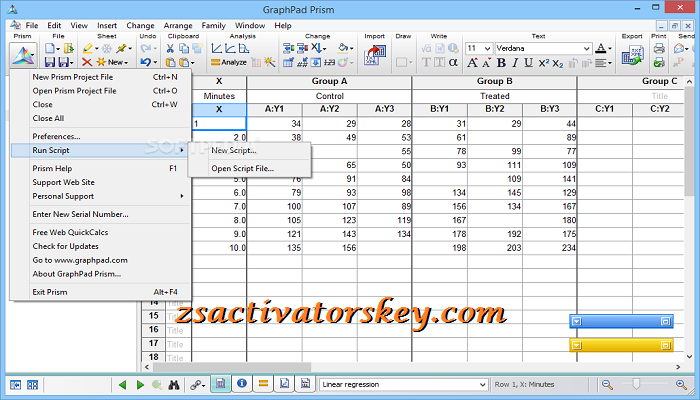Toggle Underline text formatting
This screenshot has width=700, height=400.
point(529,62)
